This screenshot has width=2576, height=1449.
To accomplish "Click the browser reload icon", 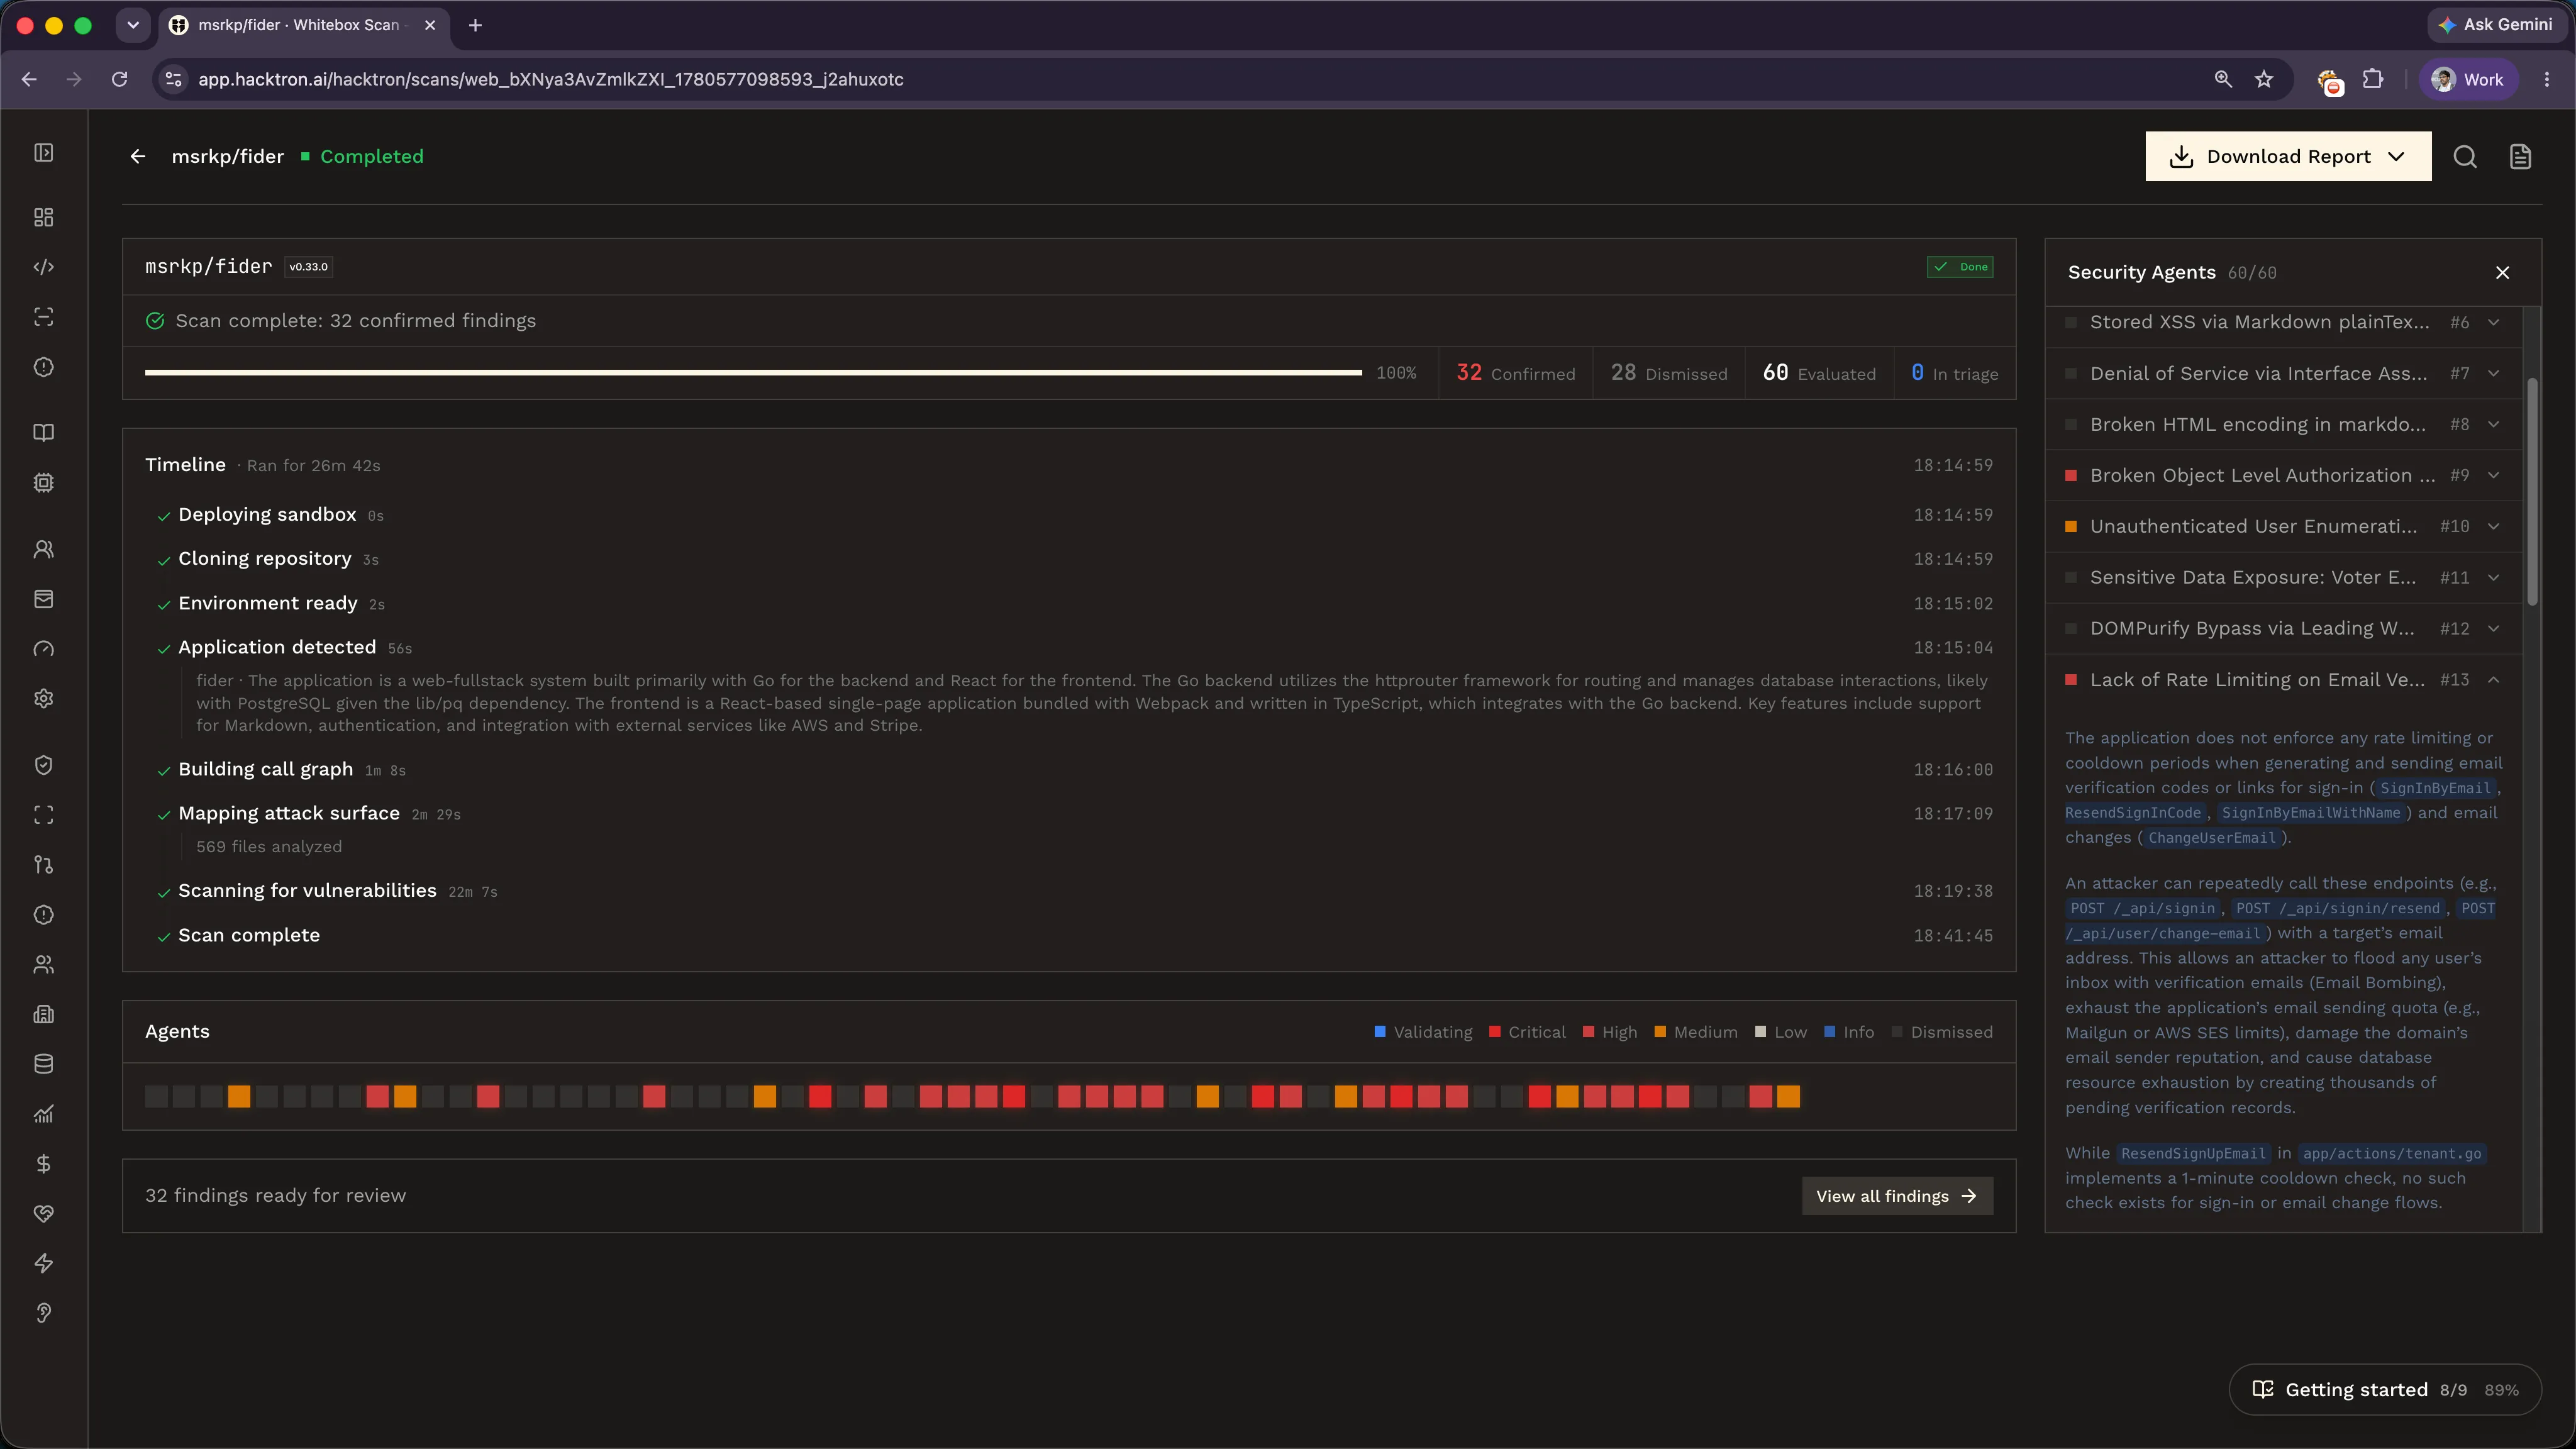I will click(119, 79).
